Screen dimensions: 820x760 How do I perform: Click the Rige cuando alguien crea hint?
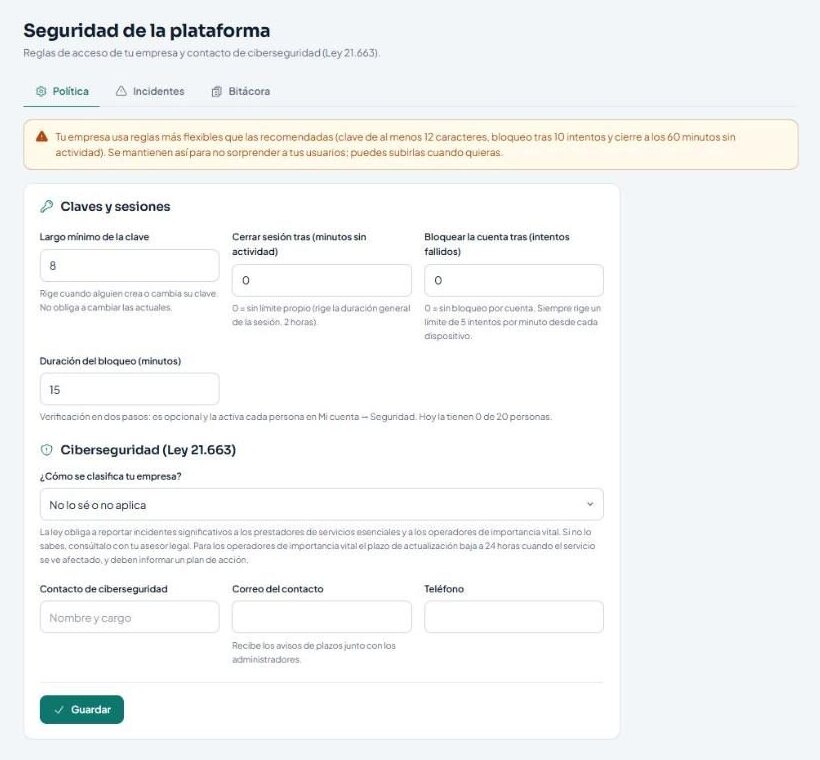129,300
